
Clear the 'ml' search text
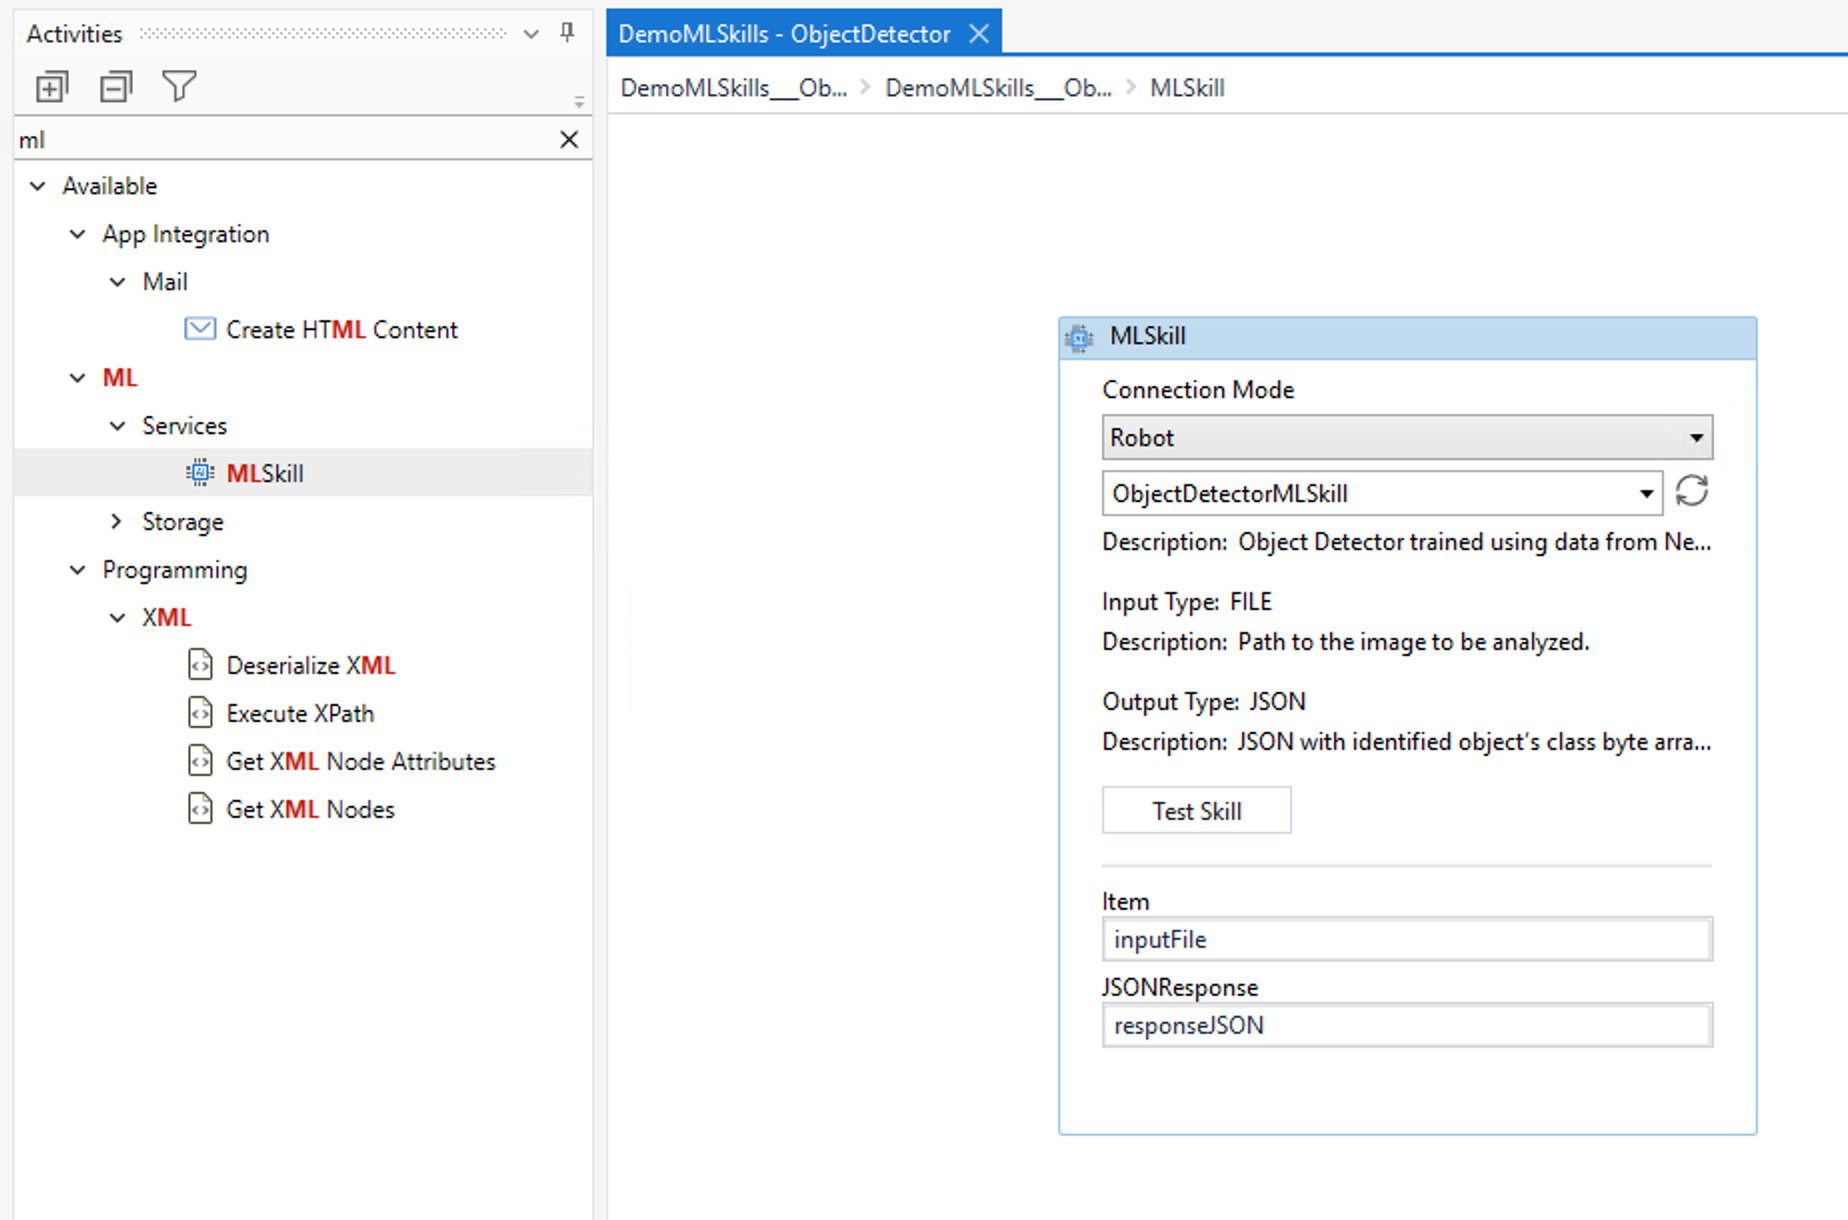(569, 140)
